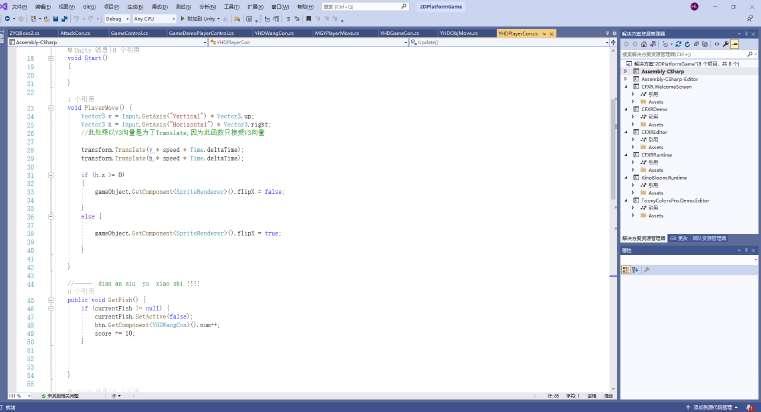Click the refresh icon in Solution Explorer toolbar

(687, 44)
